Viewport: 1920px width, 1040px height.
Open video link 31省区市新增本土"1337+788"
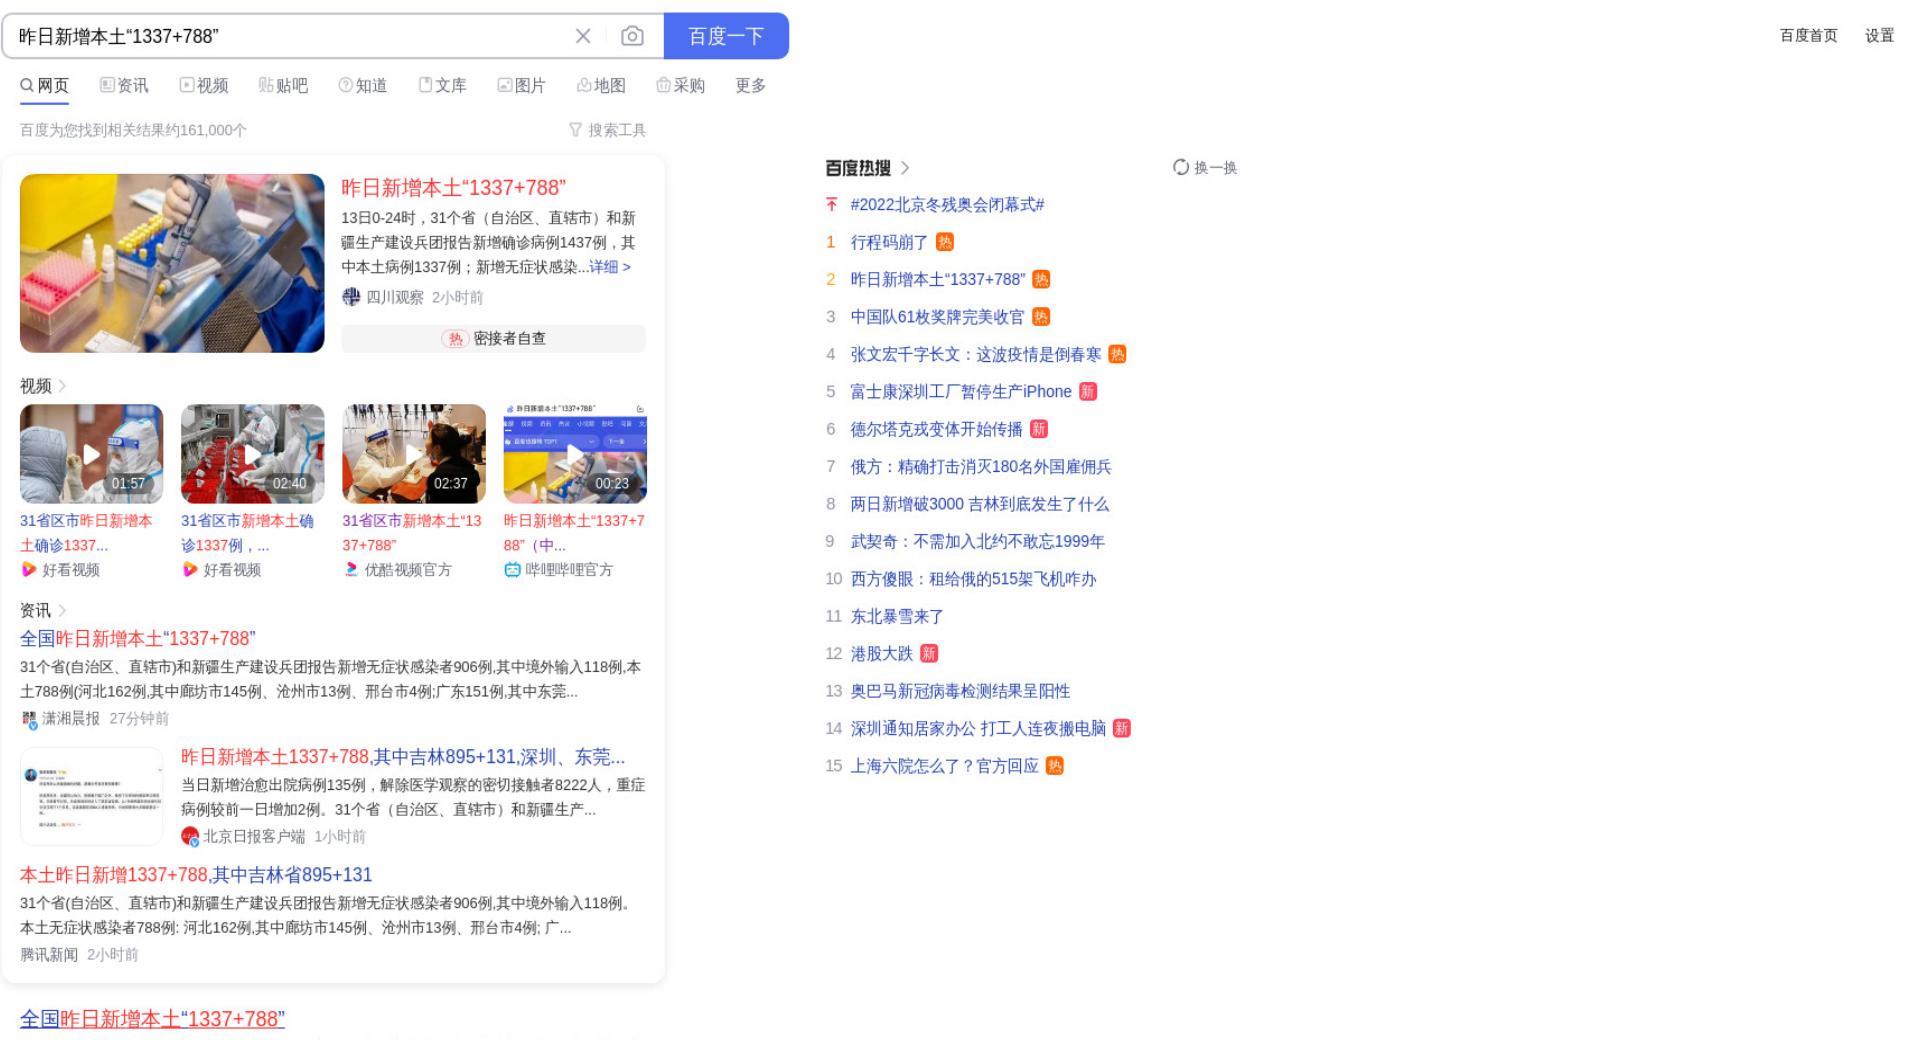412,533
